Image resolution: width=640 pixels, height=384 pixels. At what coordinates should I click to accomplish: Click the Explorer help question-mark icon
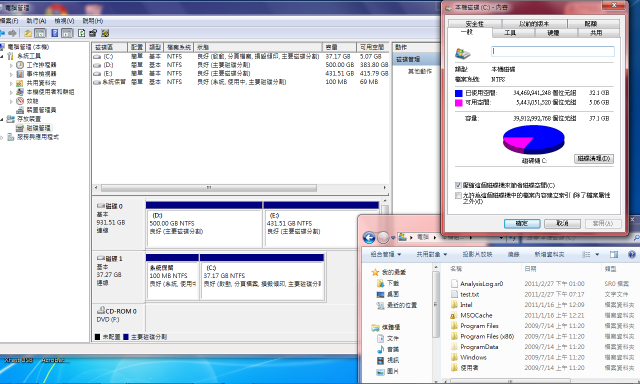[632, 254]
